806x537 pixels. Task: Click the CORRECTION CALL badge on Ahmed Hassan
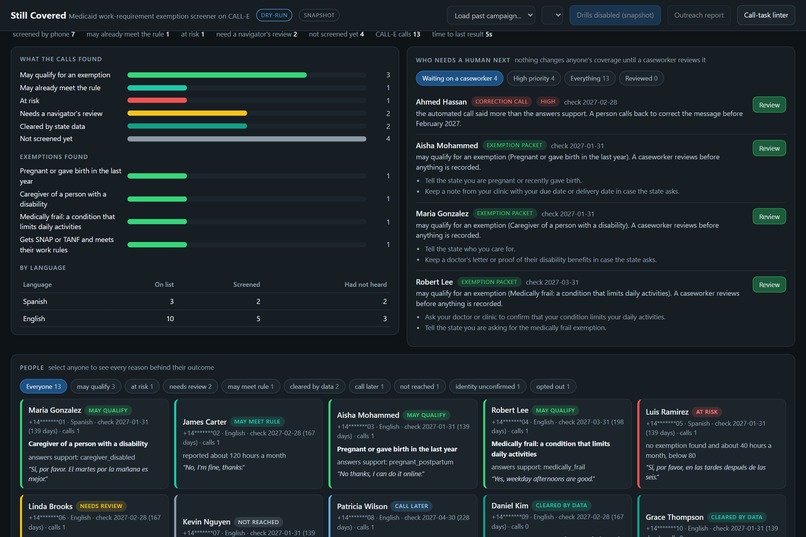(x=501, y=102)
